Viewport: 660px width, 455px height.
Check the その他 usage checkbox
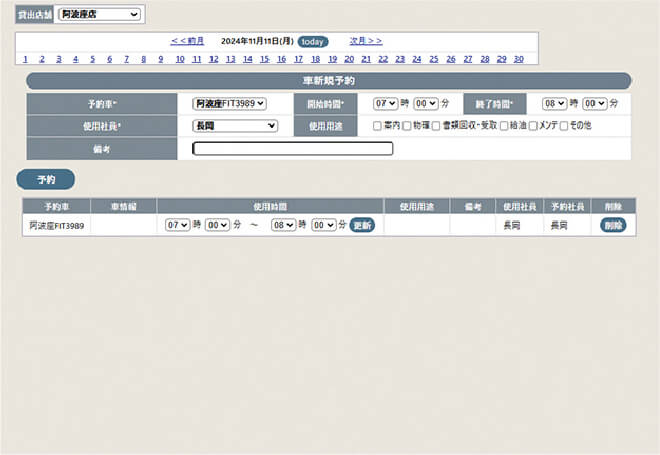point(564,126)
